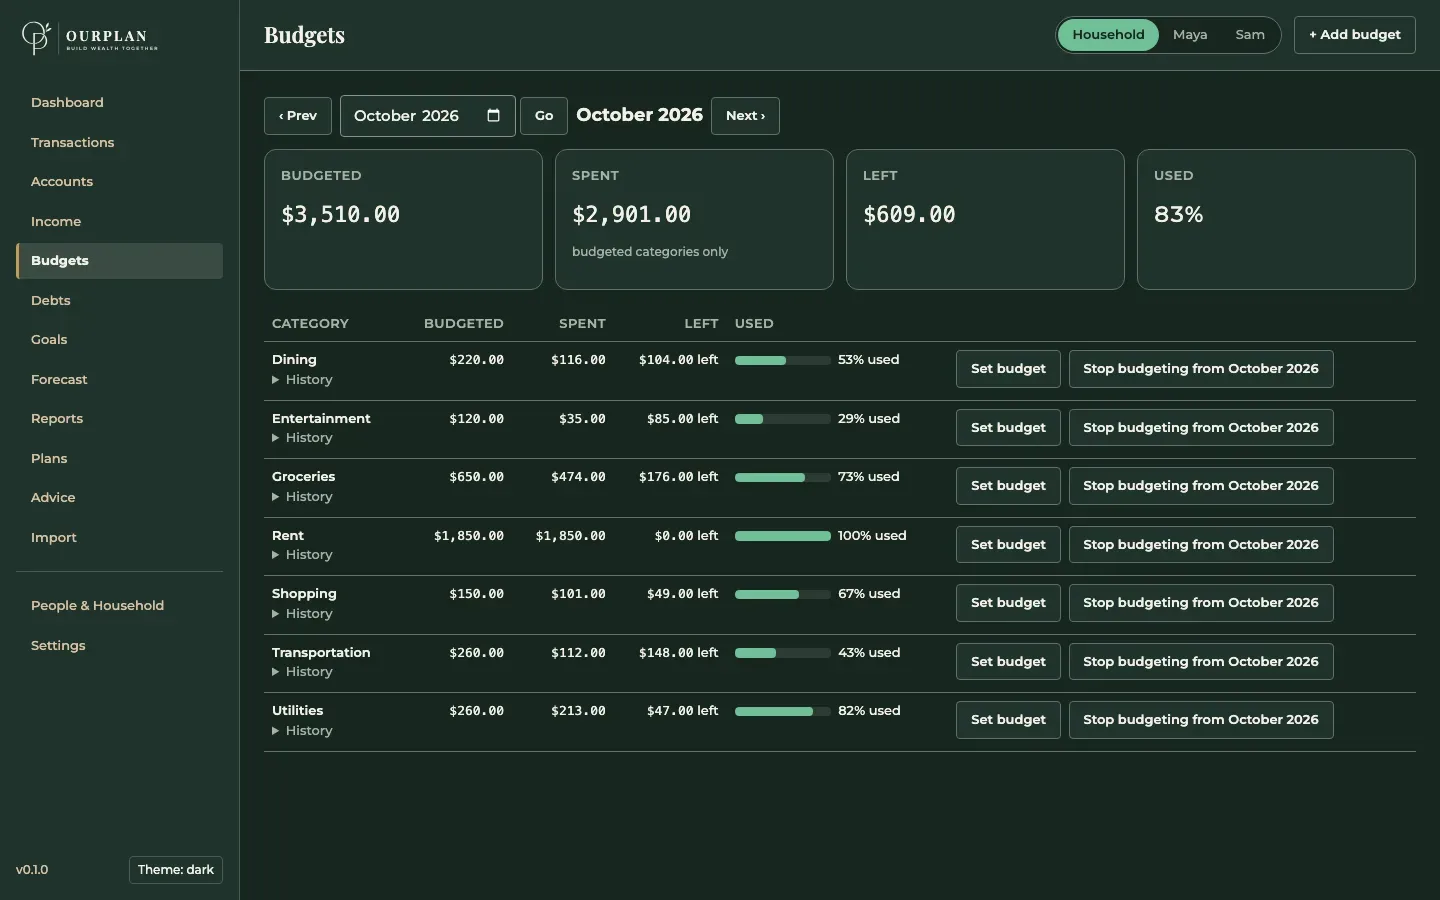Image resolution: width=1440 pixels, height=900 pixels.
Task: Open the Income page
Action: (x=119, y=222)
